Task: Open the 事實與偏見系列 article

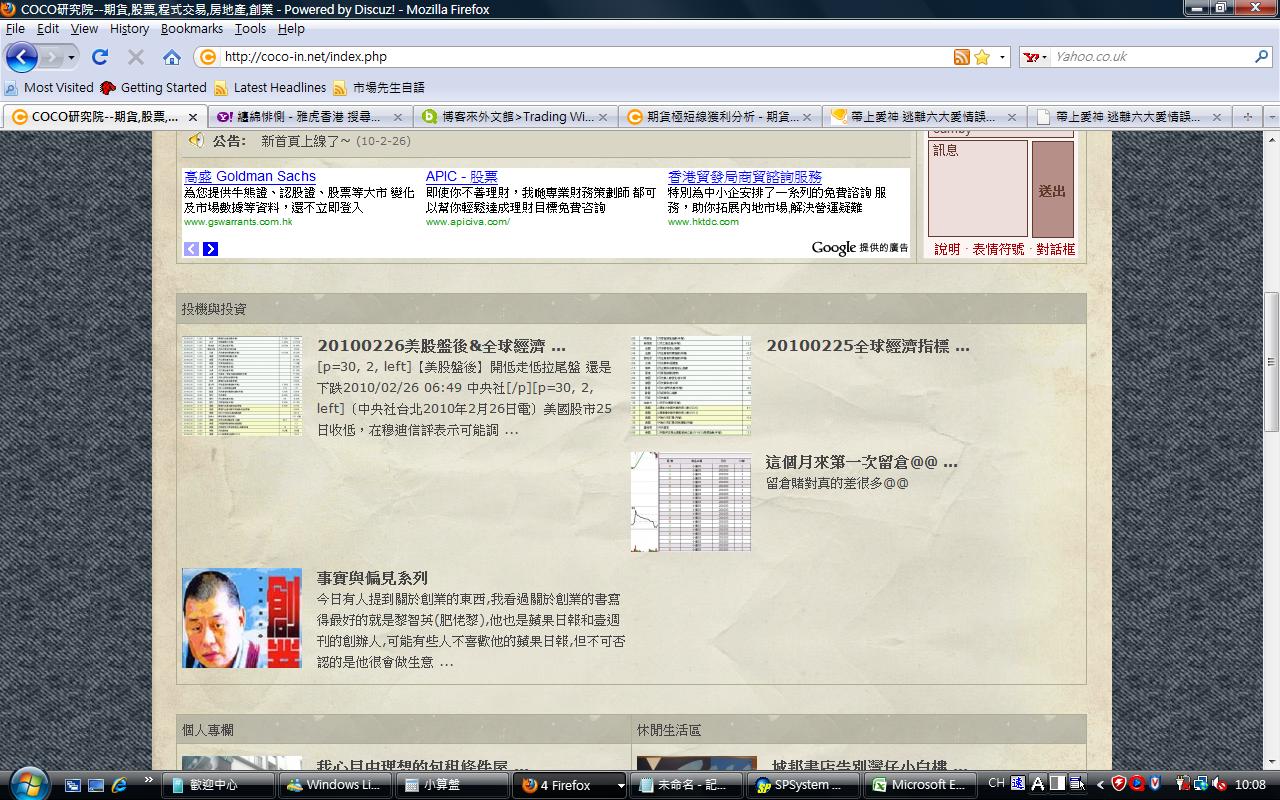Action: pos(372,578)
